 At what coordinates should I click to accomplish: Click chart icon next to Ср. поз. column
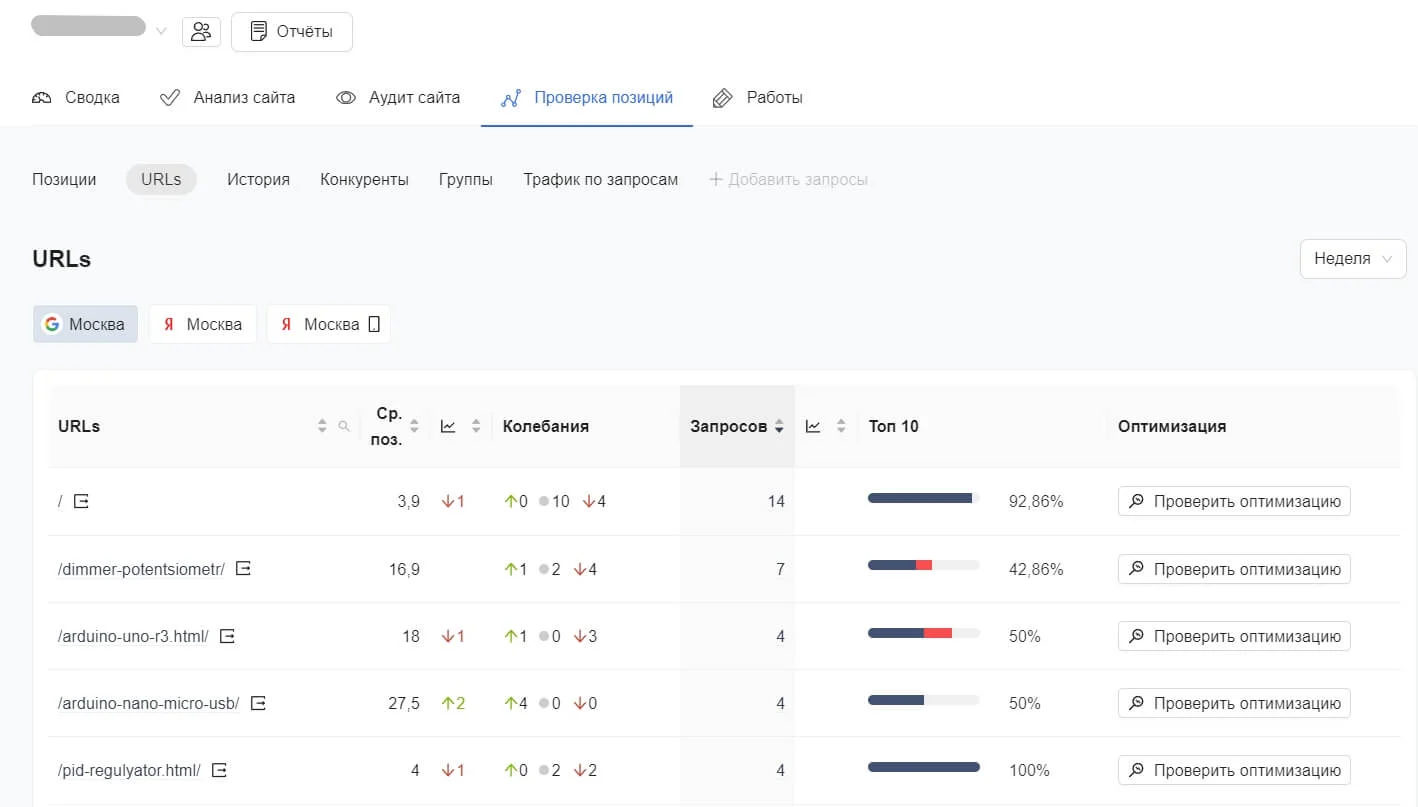448,426
